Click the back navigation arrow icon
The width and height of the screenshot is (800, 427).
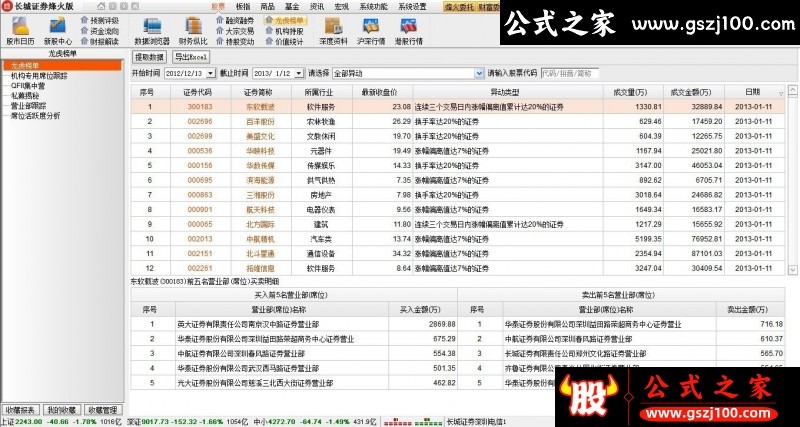112,7
